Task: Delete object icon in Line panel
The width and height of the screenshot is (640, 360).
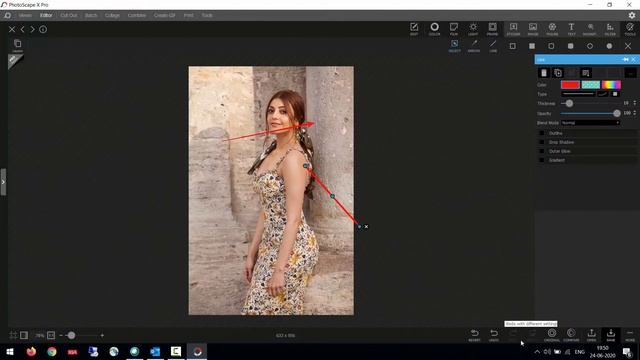Action: 544,73
